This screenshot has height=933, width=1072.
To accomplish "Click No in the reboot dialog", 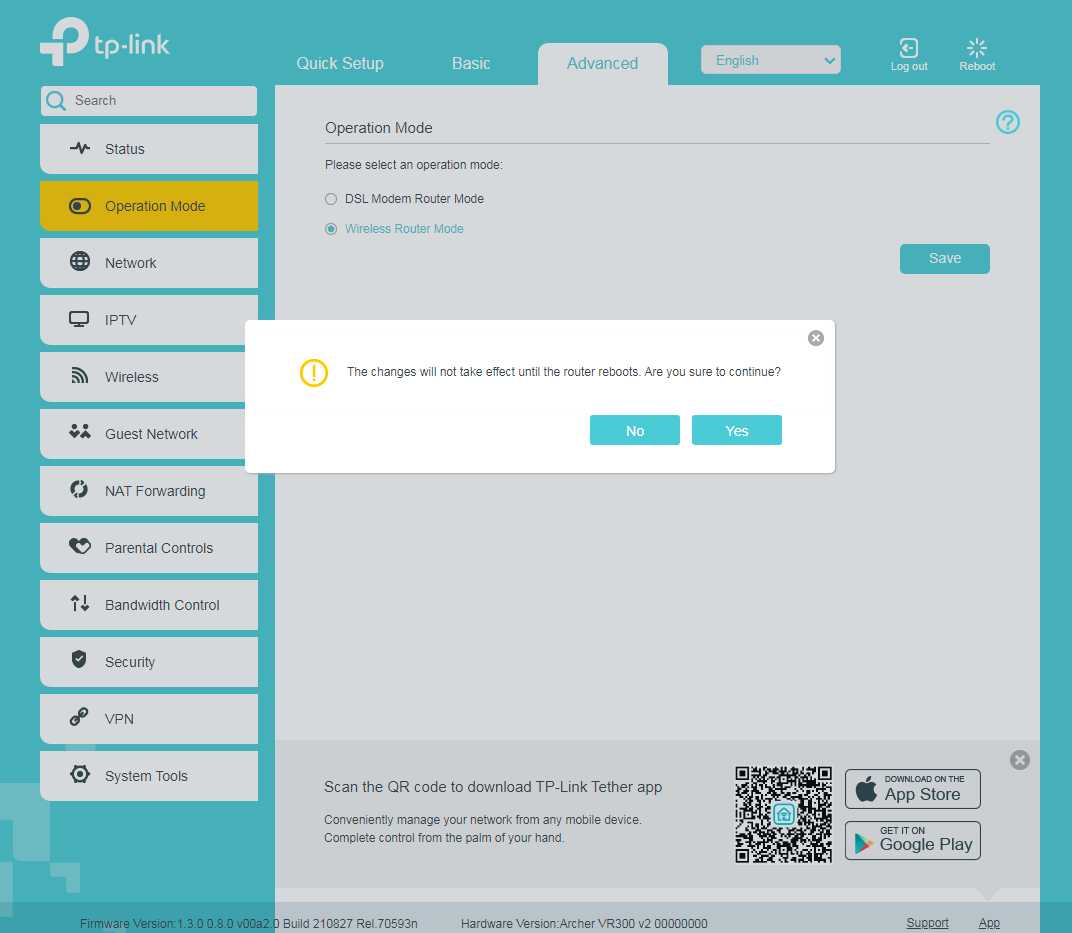I will tap(634, 431).
